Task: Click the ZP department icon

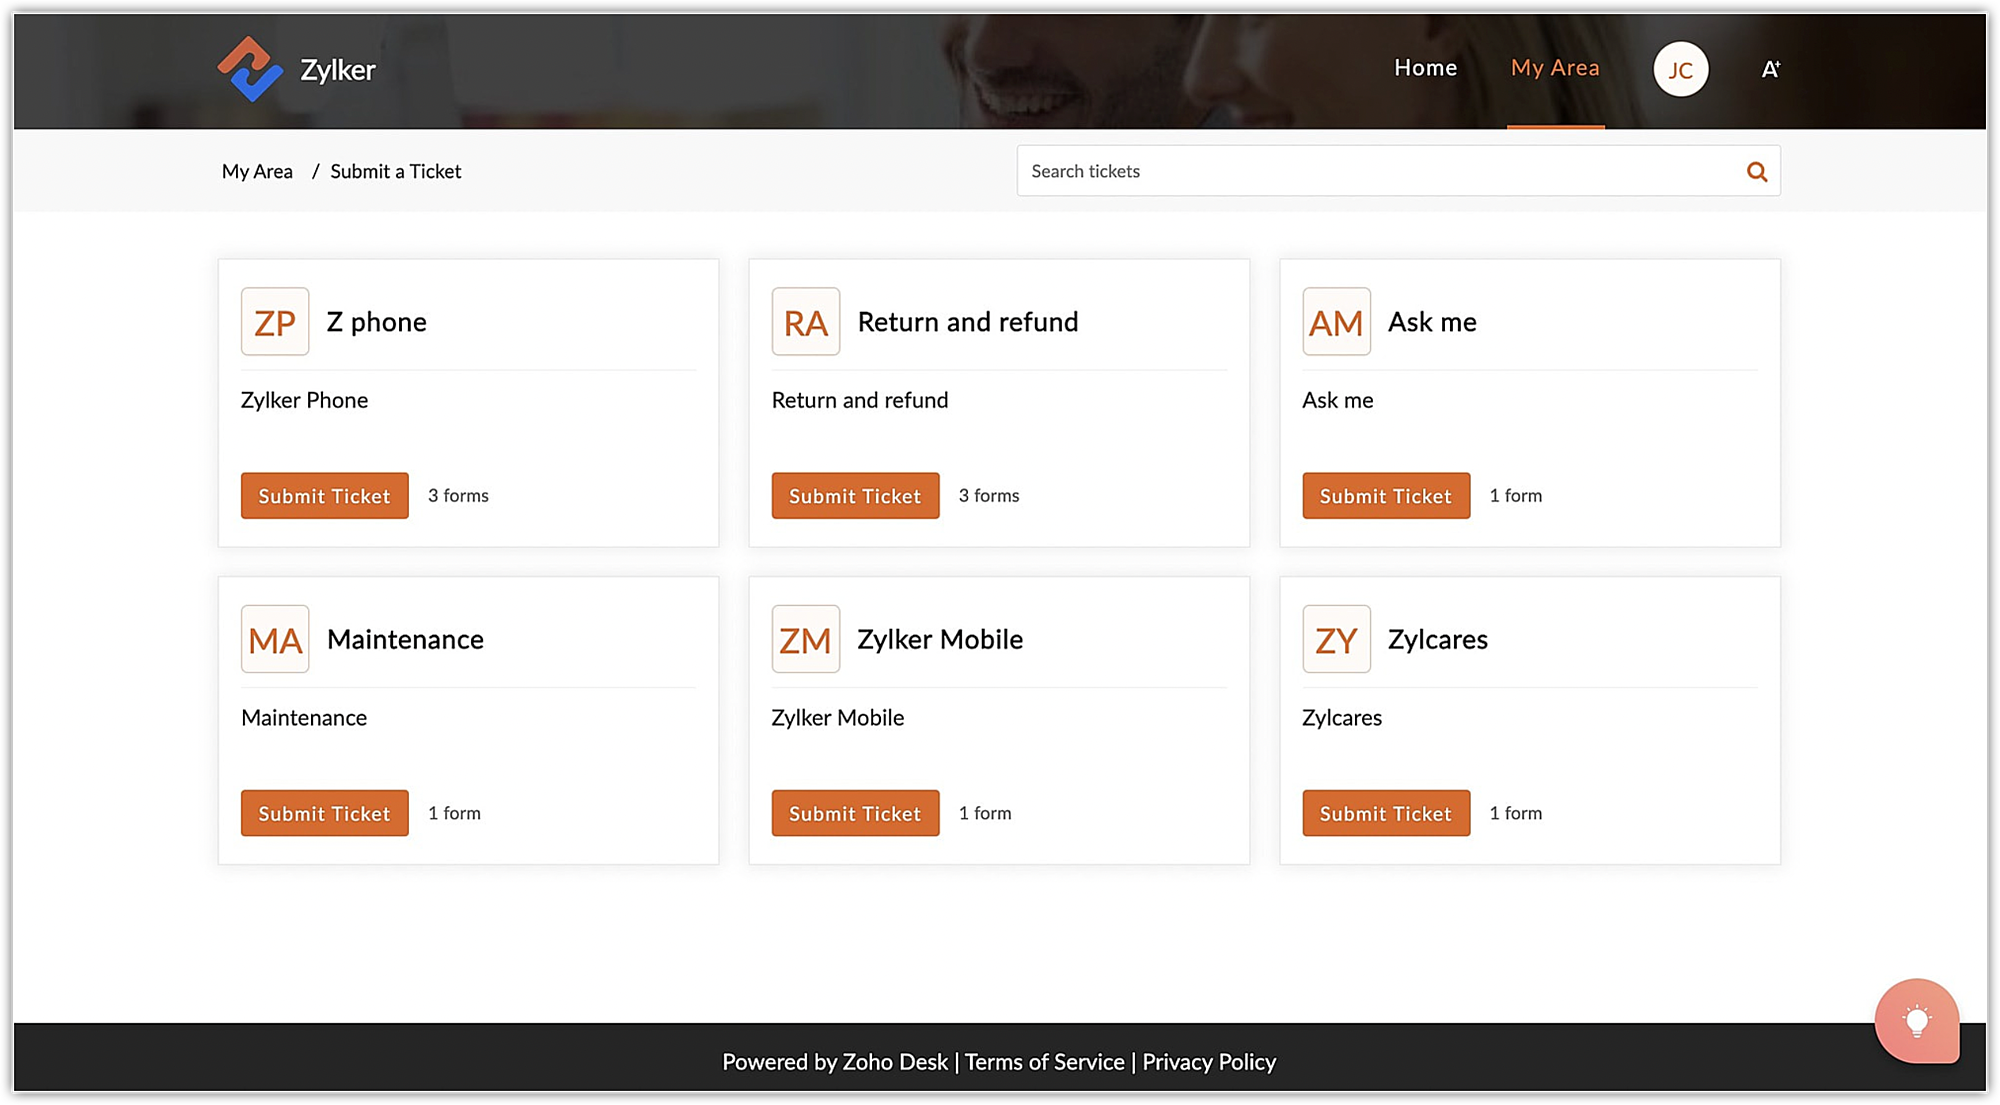Action: pos(275,322)
